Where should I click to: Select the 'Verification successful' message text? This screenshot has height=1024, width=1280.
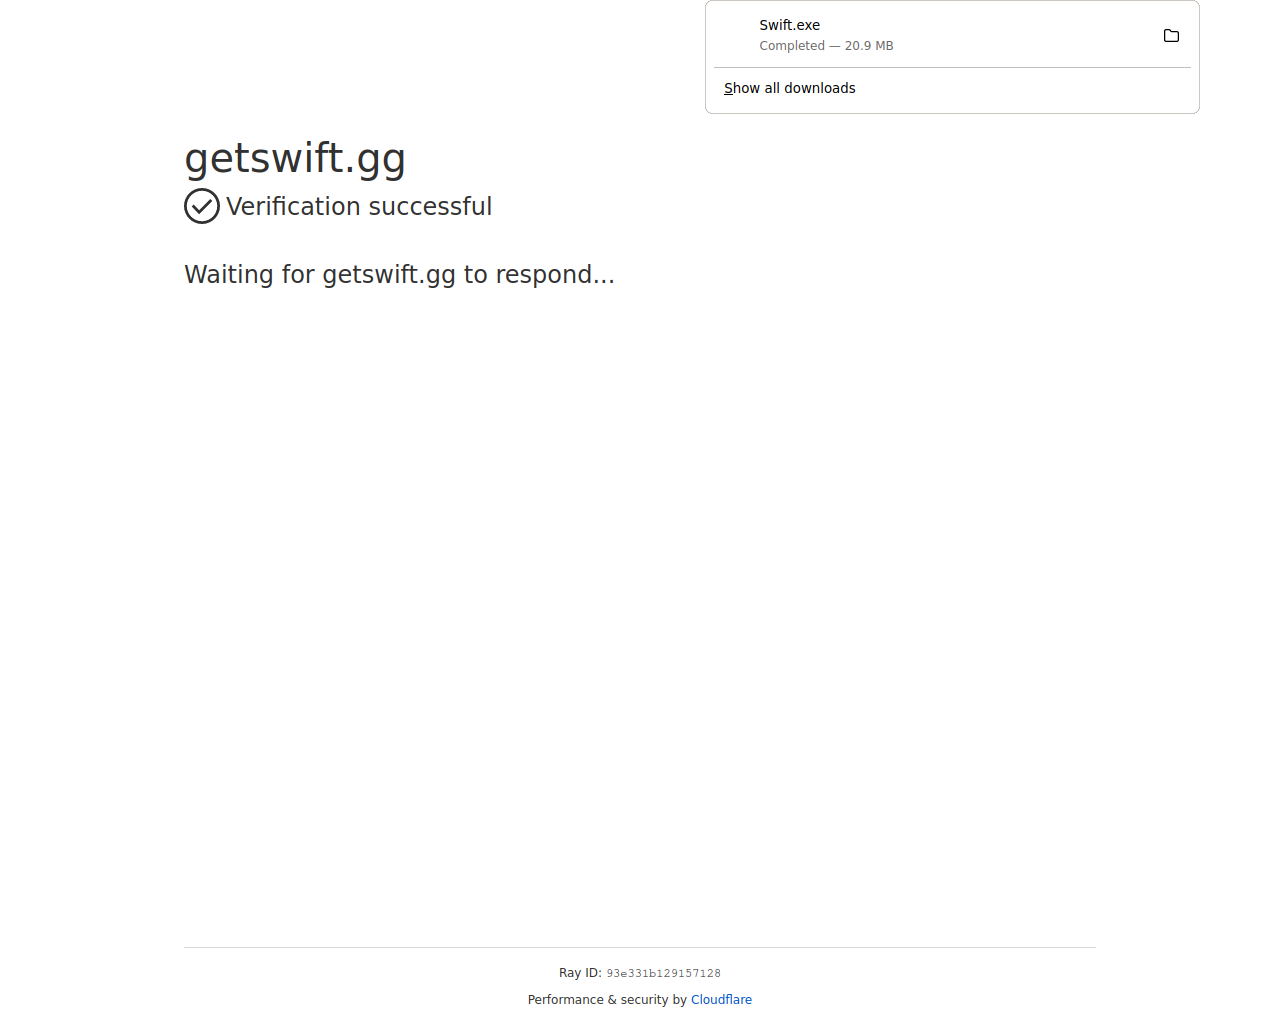(359, 206)
